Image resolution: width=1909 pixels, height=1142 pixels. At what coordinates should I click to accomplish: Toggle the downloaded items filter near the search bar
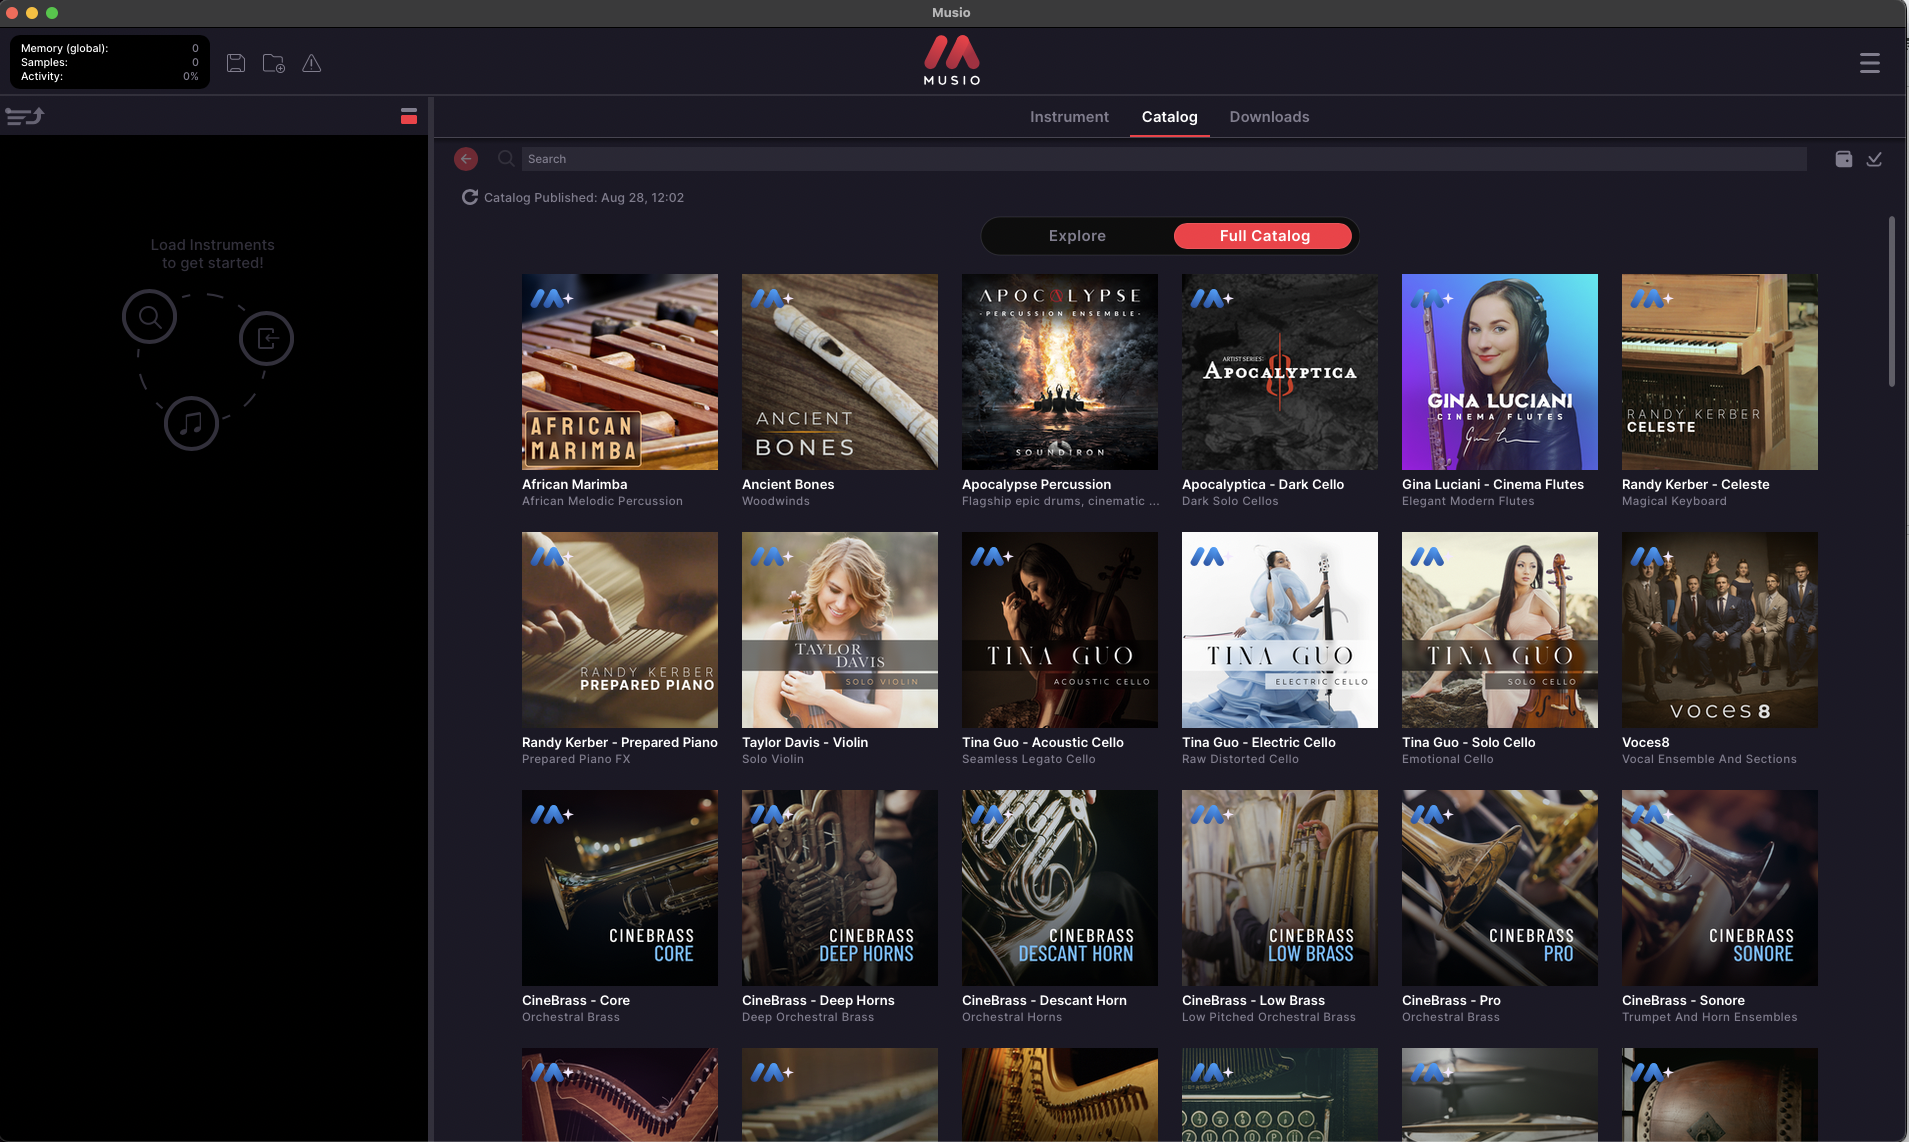[1874, 159]
